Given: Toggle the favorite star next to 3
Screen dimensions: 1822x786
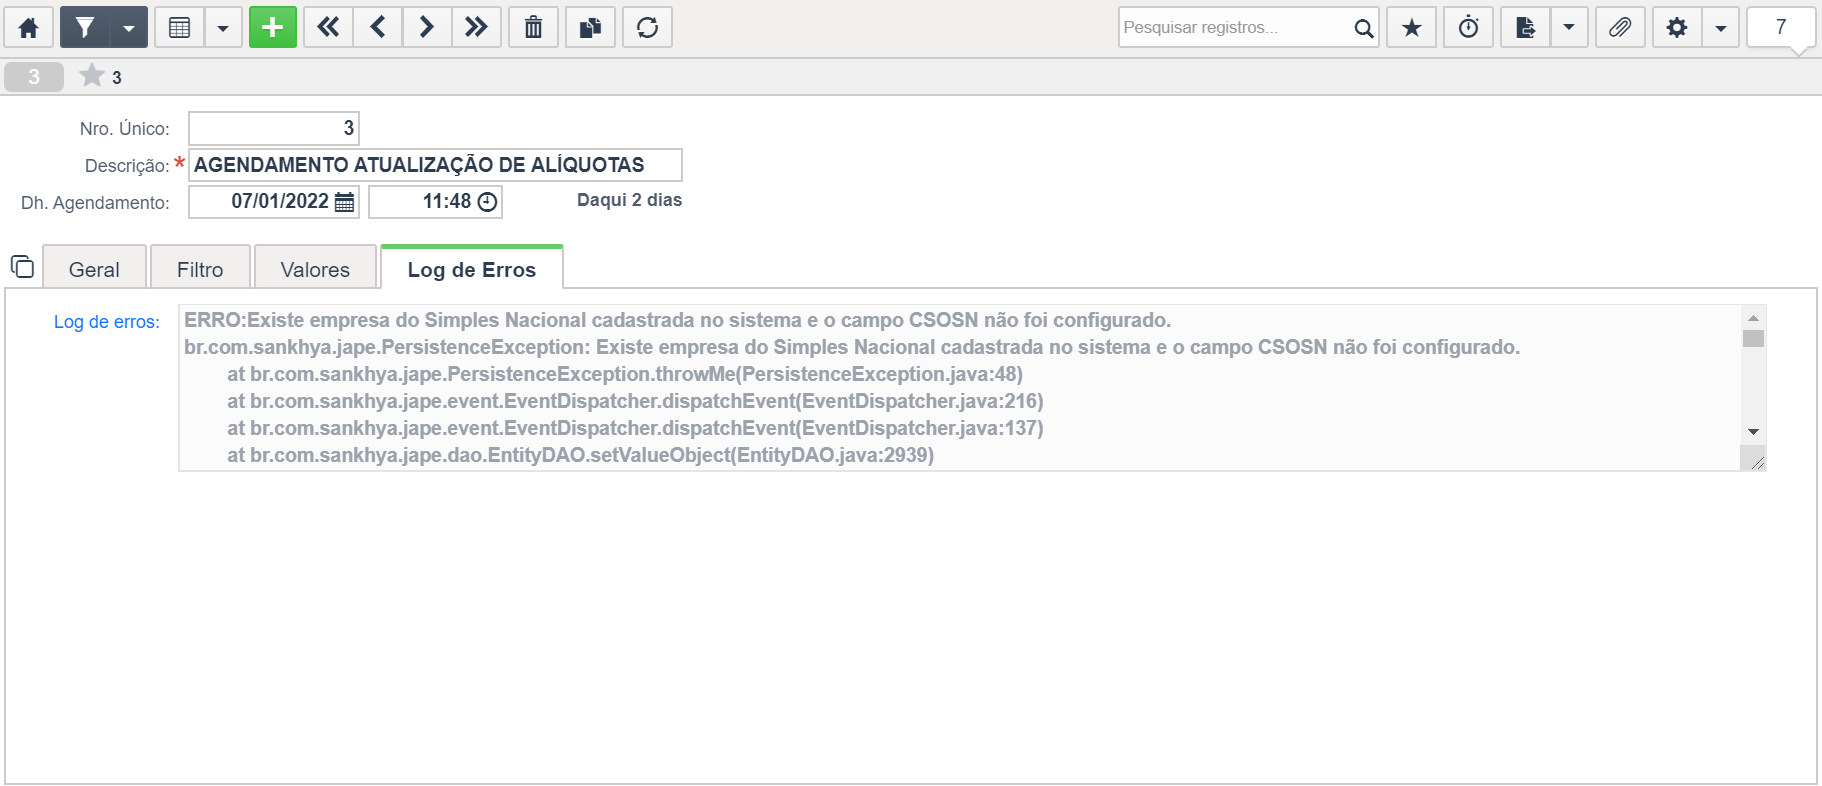Looking at the screenshot, I should 92,76.
